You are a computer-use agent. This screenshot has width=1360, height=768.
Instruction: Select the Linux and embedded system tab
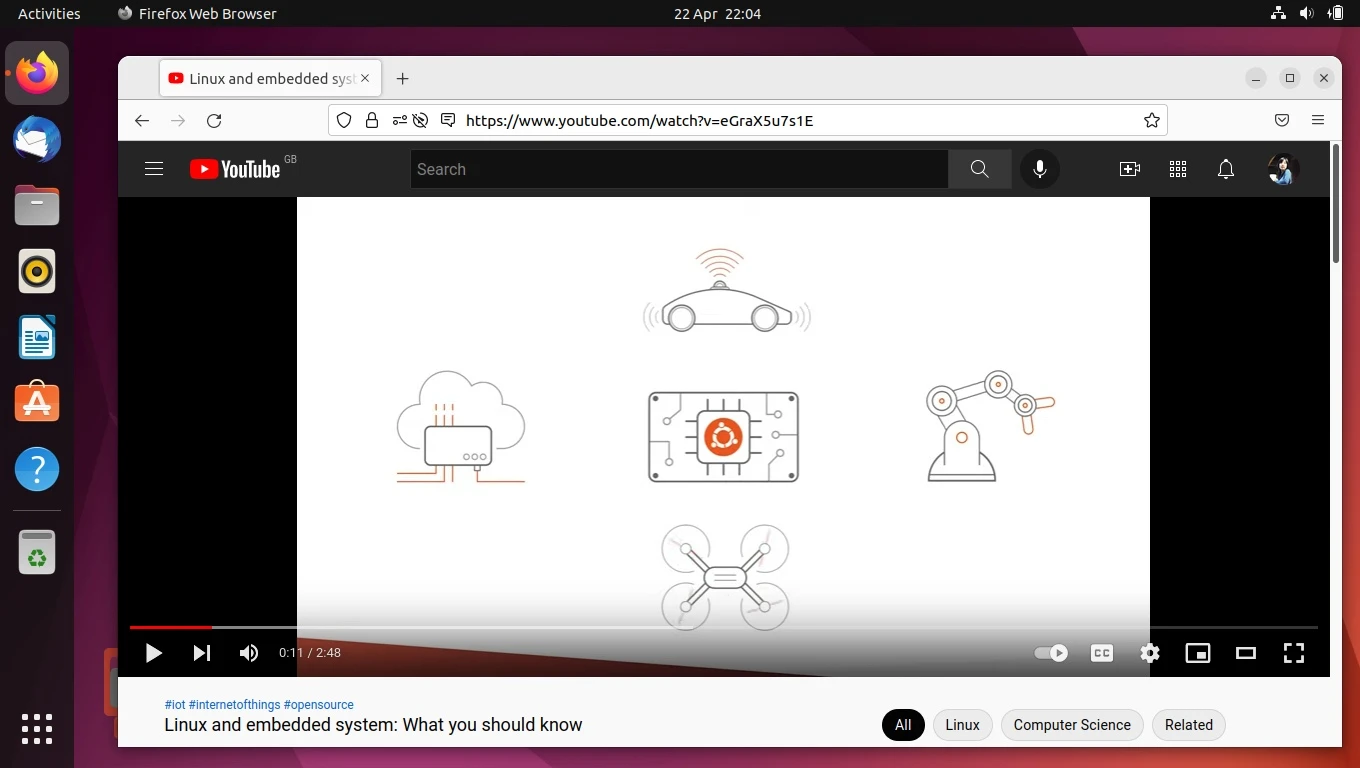(269, 78)
